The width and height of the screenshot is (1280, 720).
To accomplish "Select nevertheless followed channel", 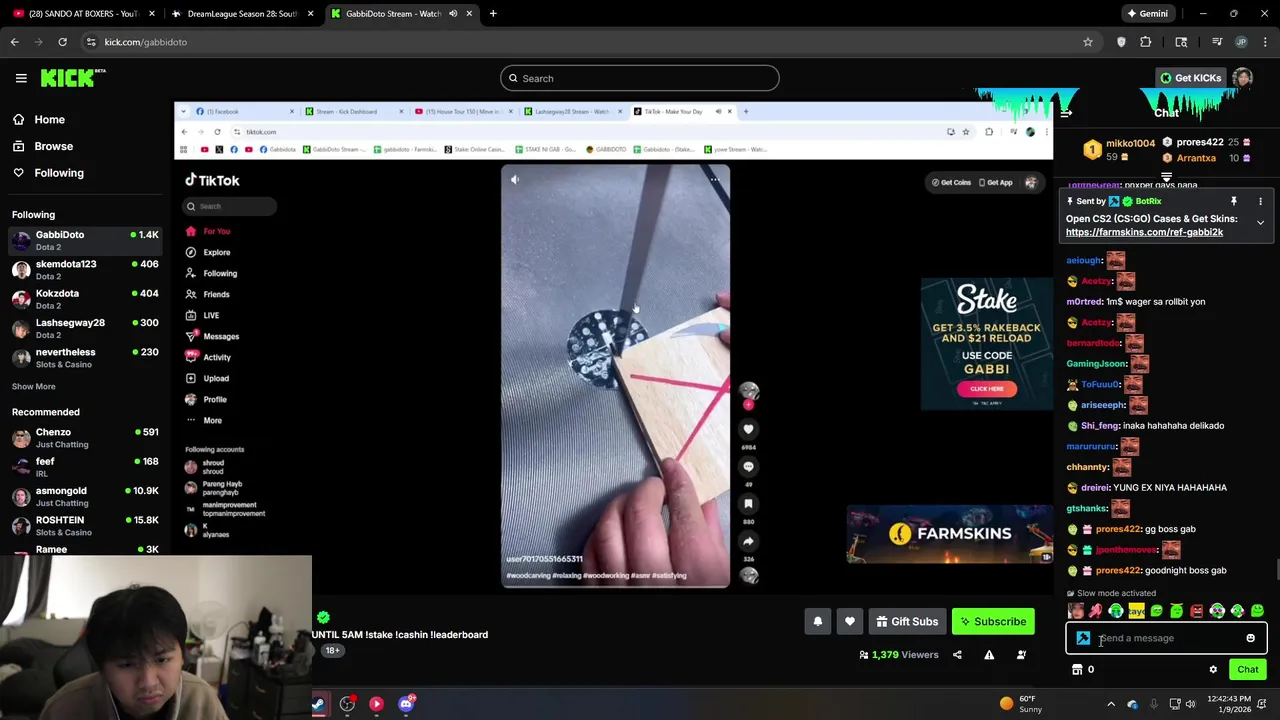I will click(x=86, y=358).
